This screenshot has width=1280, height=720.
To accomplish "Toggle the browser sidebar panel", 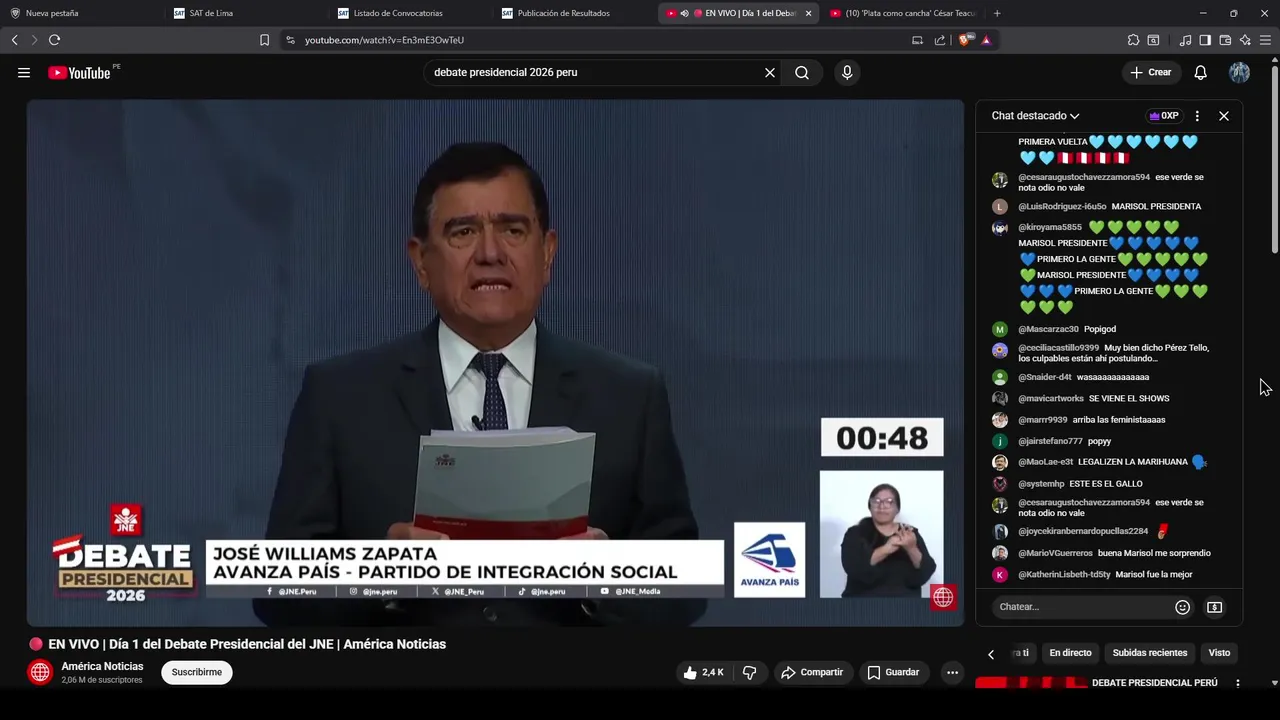I will click(1205, 40).
